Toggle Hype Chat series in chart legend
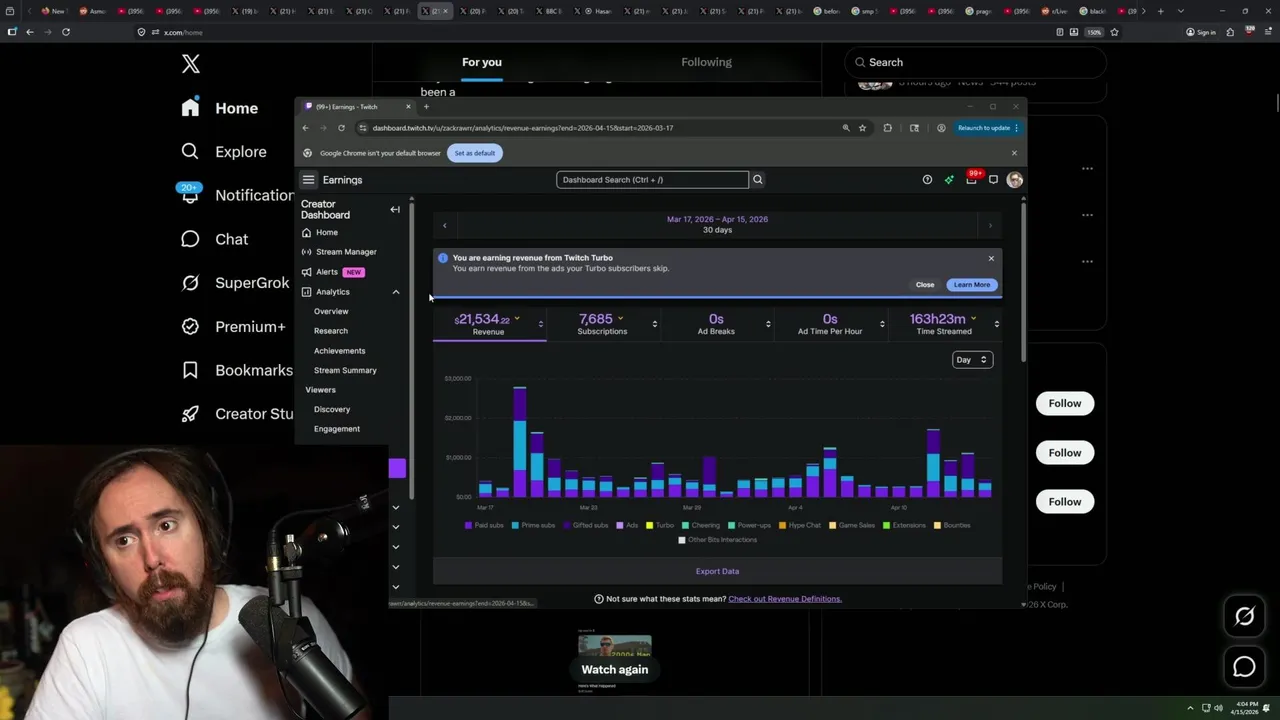Viewport: 1280px width, 720px height. pyautogui.click(x=801, y=525)
